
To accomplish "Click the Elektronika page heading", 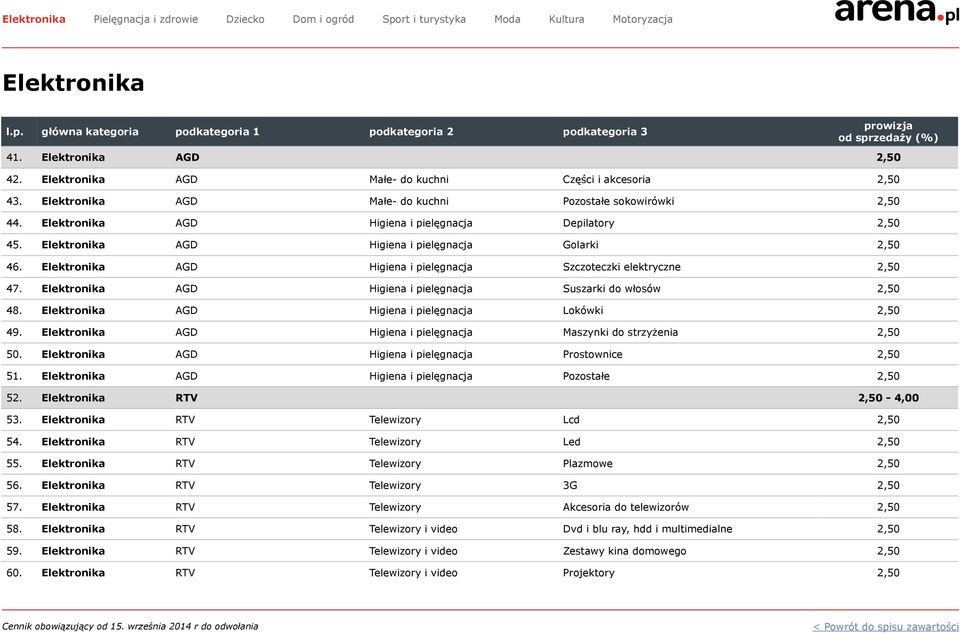I will click(73, 83).
